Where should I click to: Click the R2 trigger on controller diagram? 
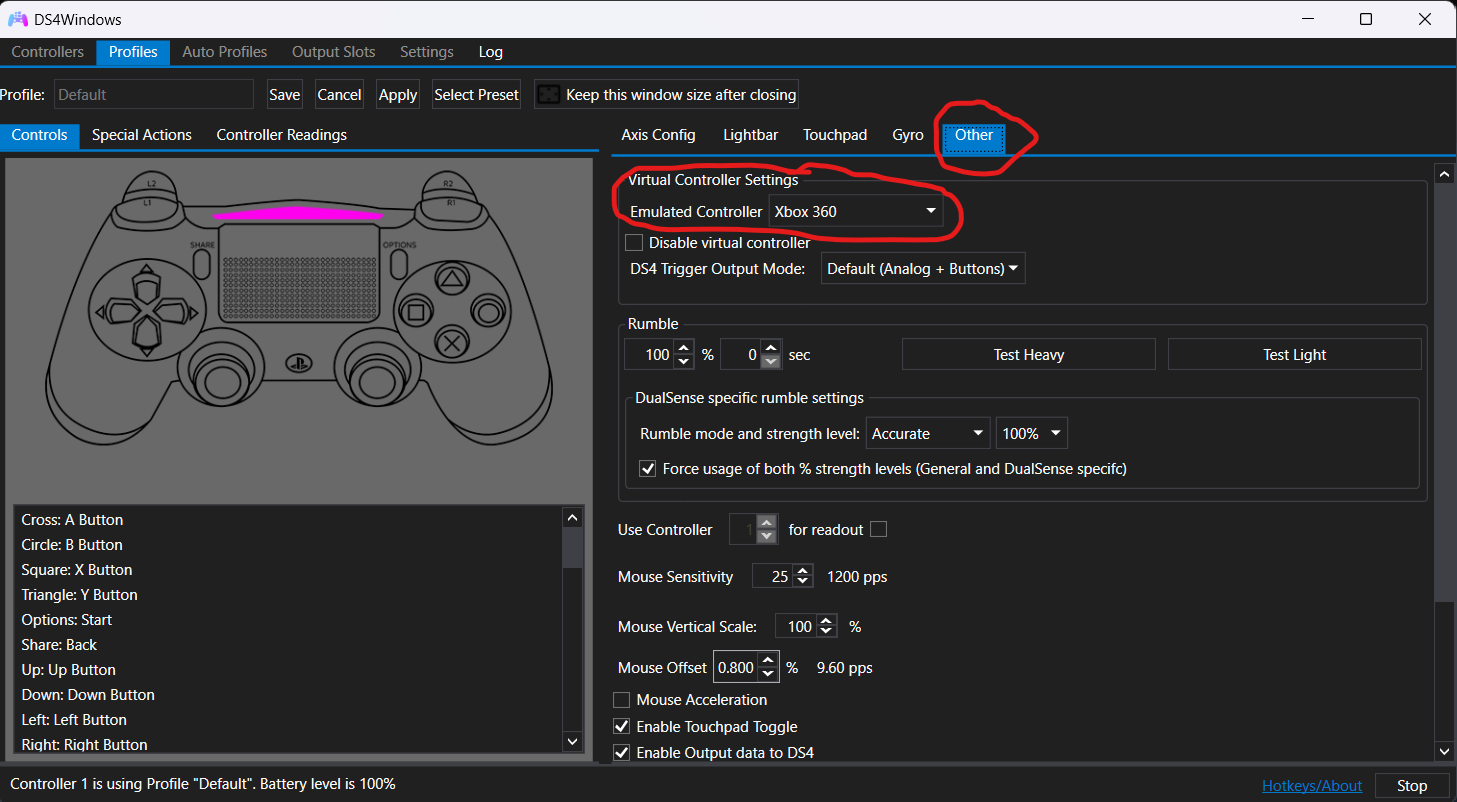(x=447, y=182)
